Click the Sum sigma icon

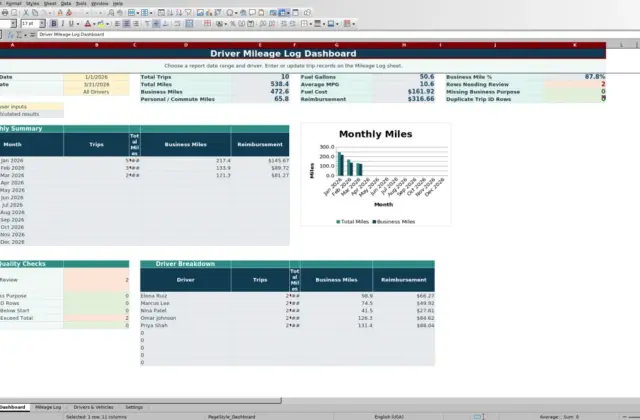pos(19,35)
